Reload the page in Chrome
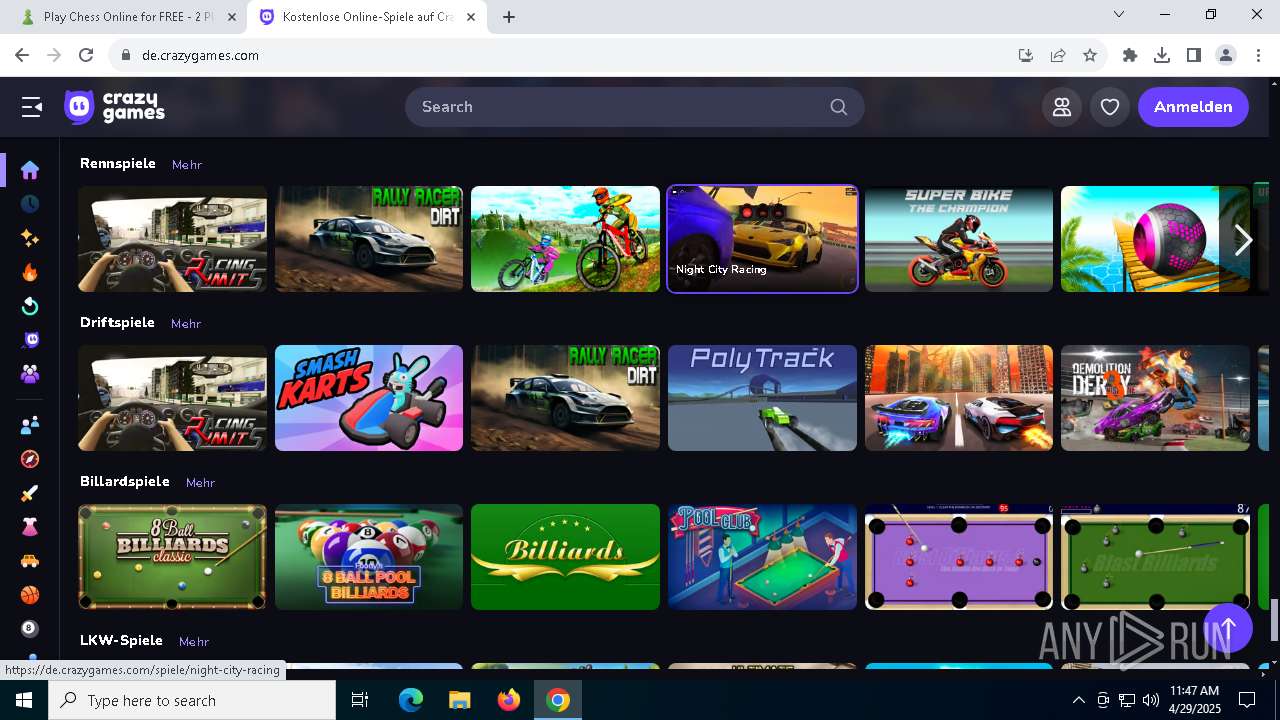 [86, 56]
